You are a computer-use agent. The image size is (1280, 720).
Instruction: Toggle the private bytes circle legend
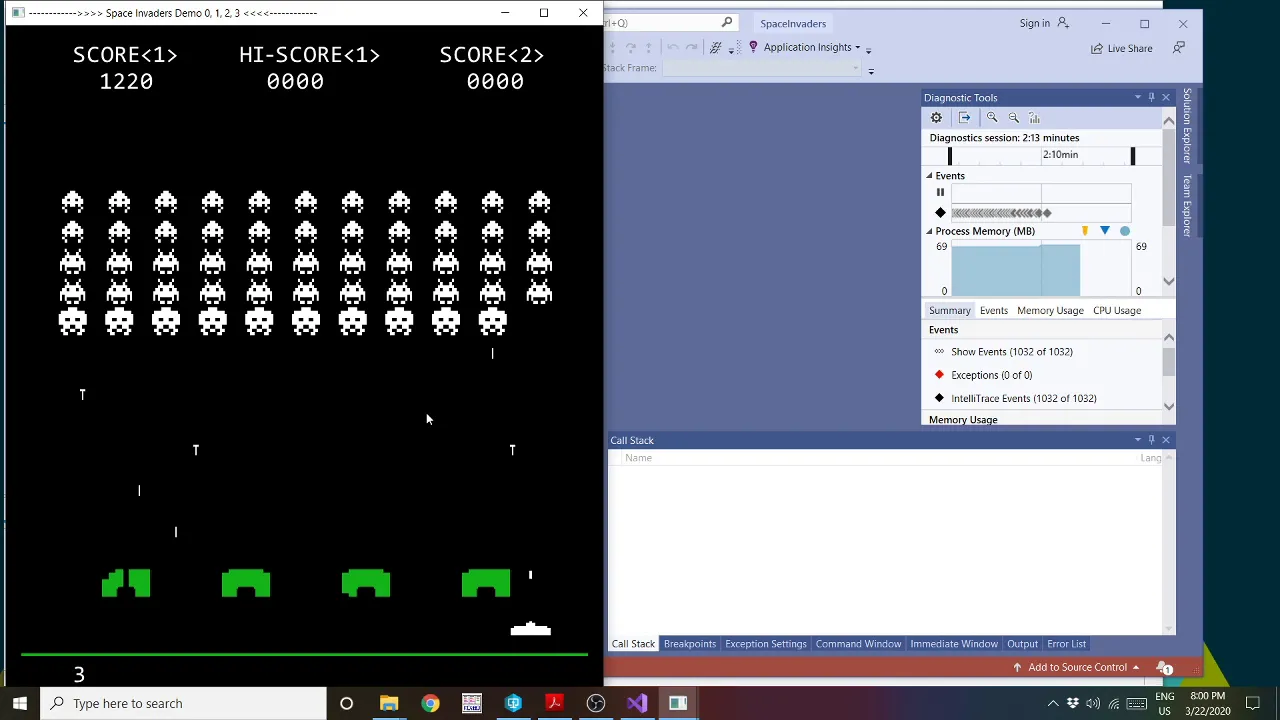click(1125, 231)
